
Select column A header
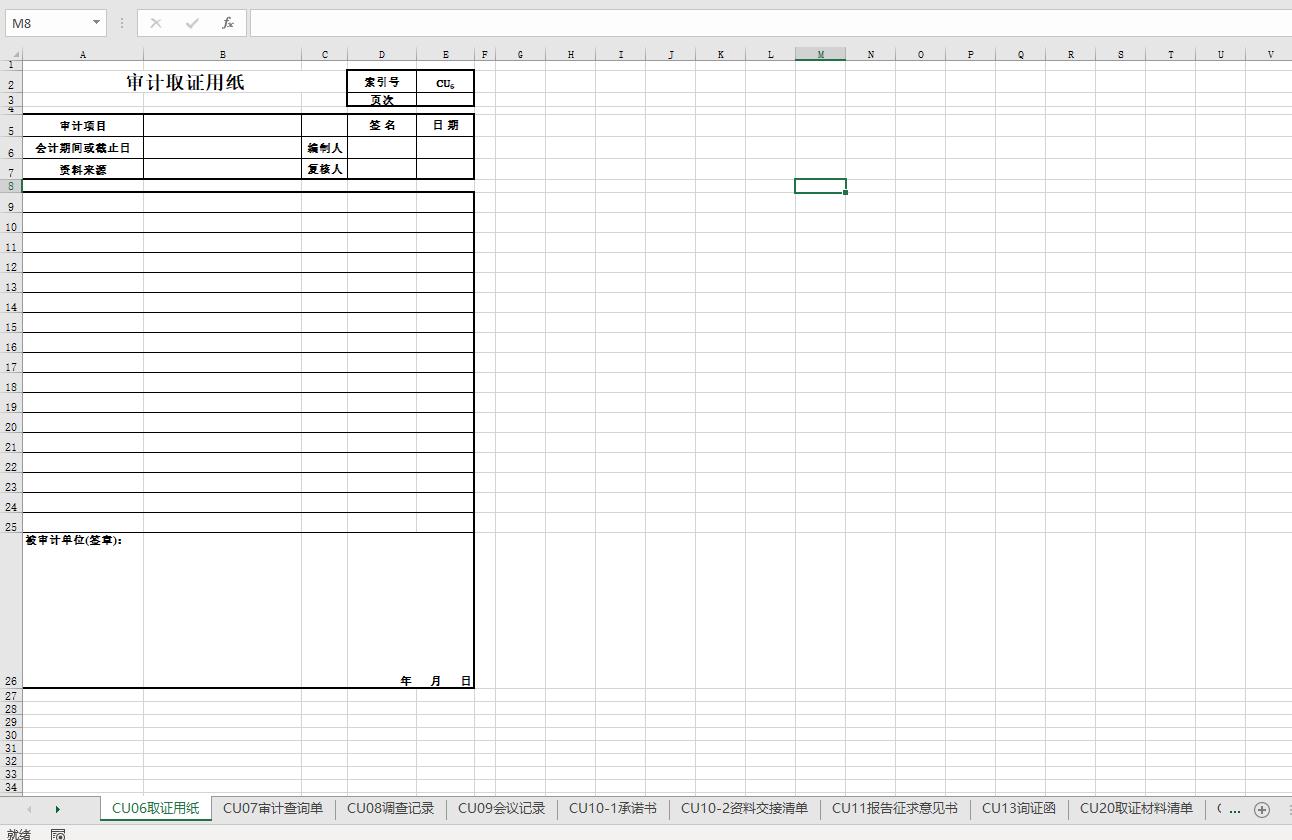tap(83, 54)
